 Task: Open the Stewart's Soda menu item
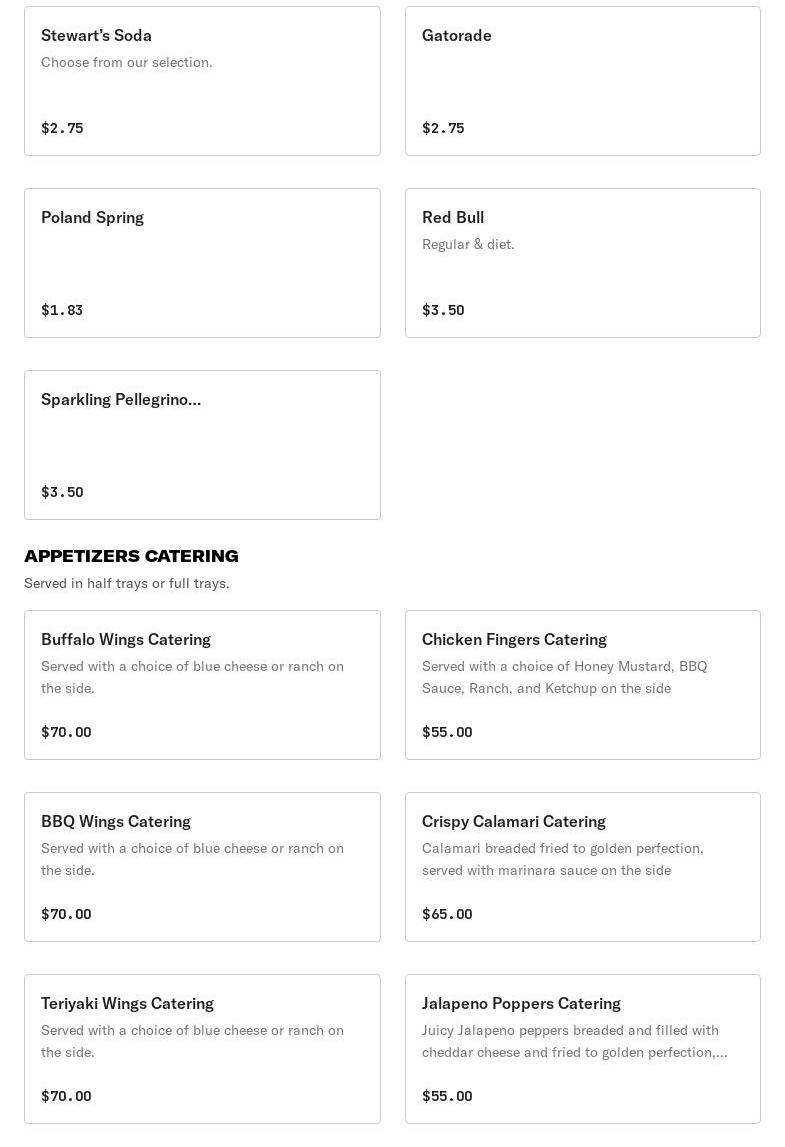click(x=202, y=81)
